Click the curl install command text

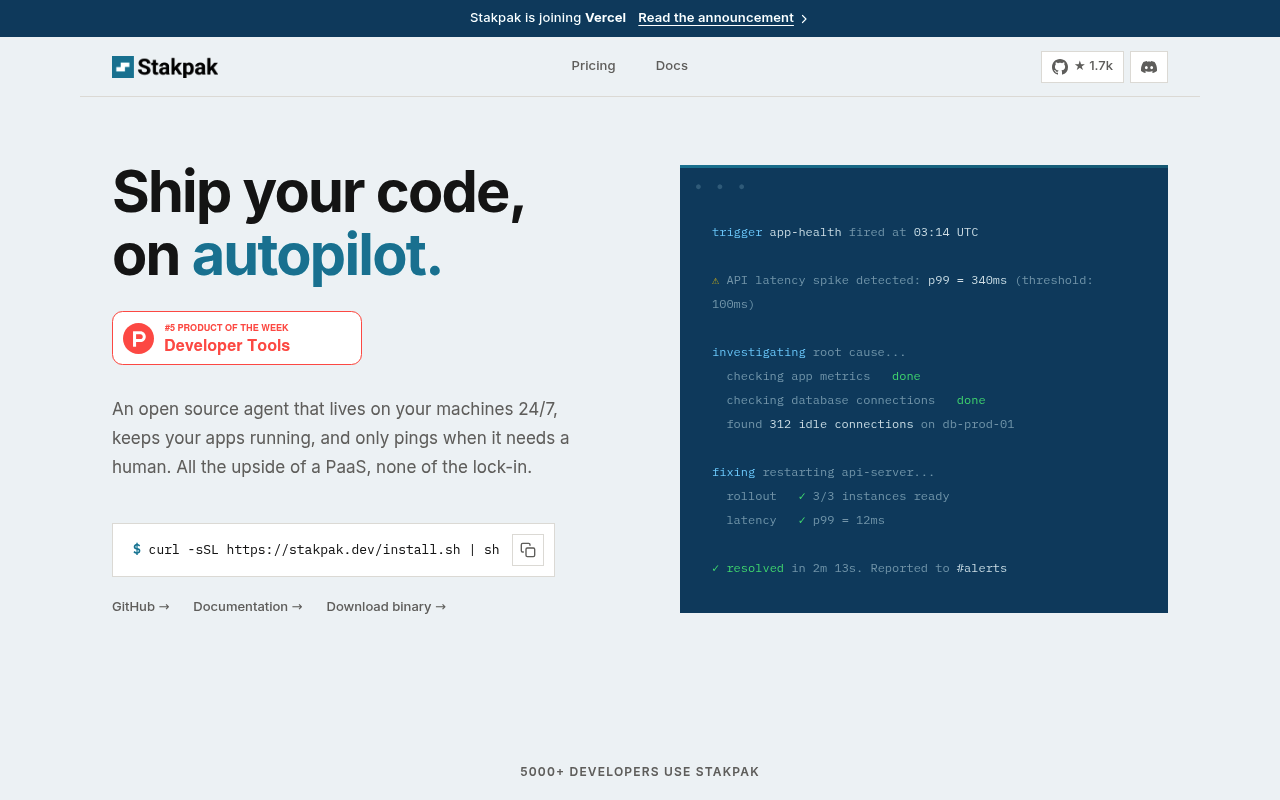tap(324, 550)
